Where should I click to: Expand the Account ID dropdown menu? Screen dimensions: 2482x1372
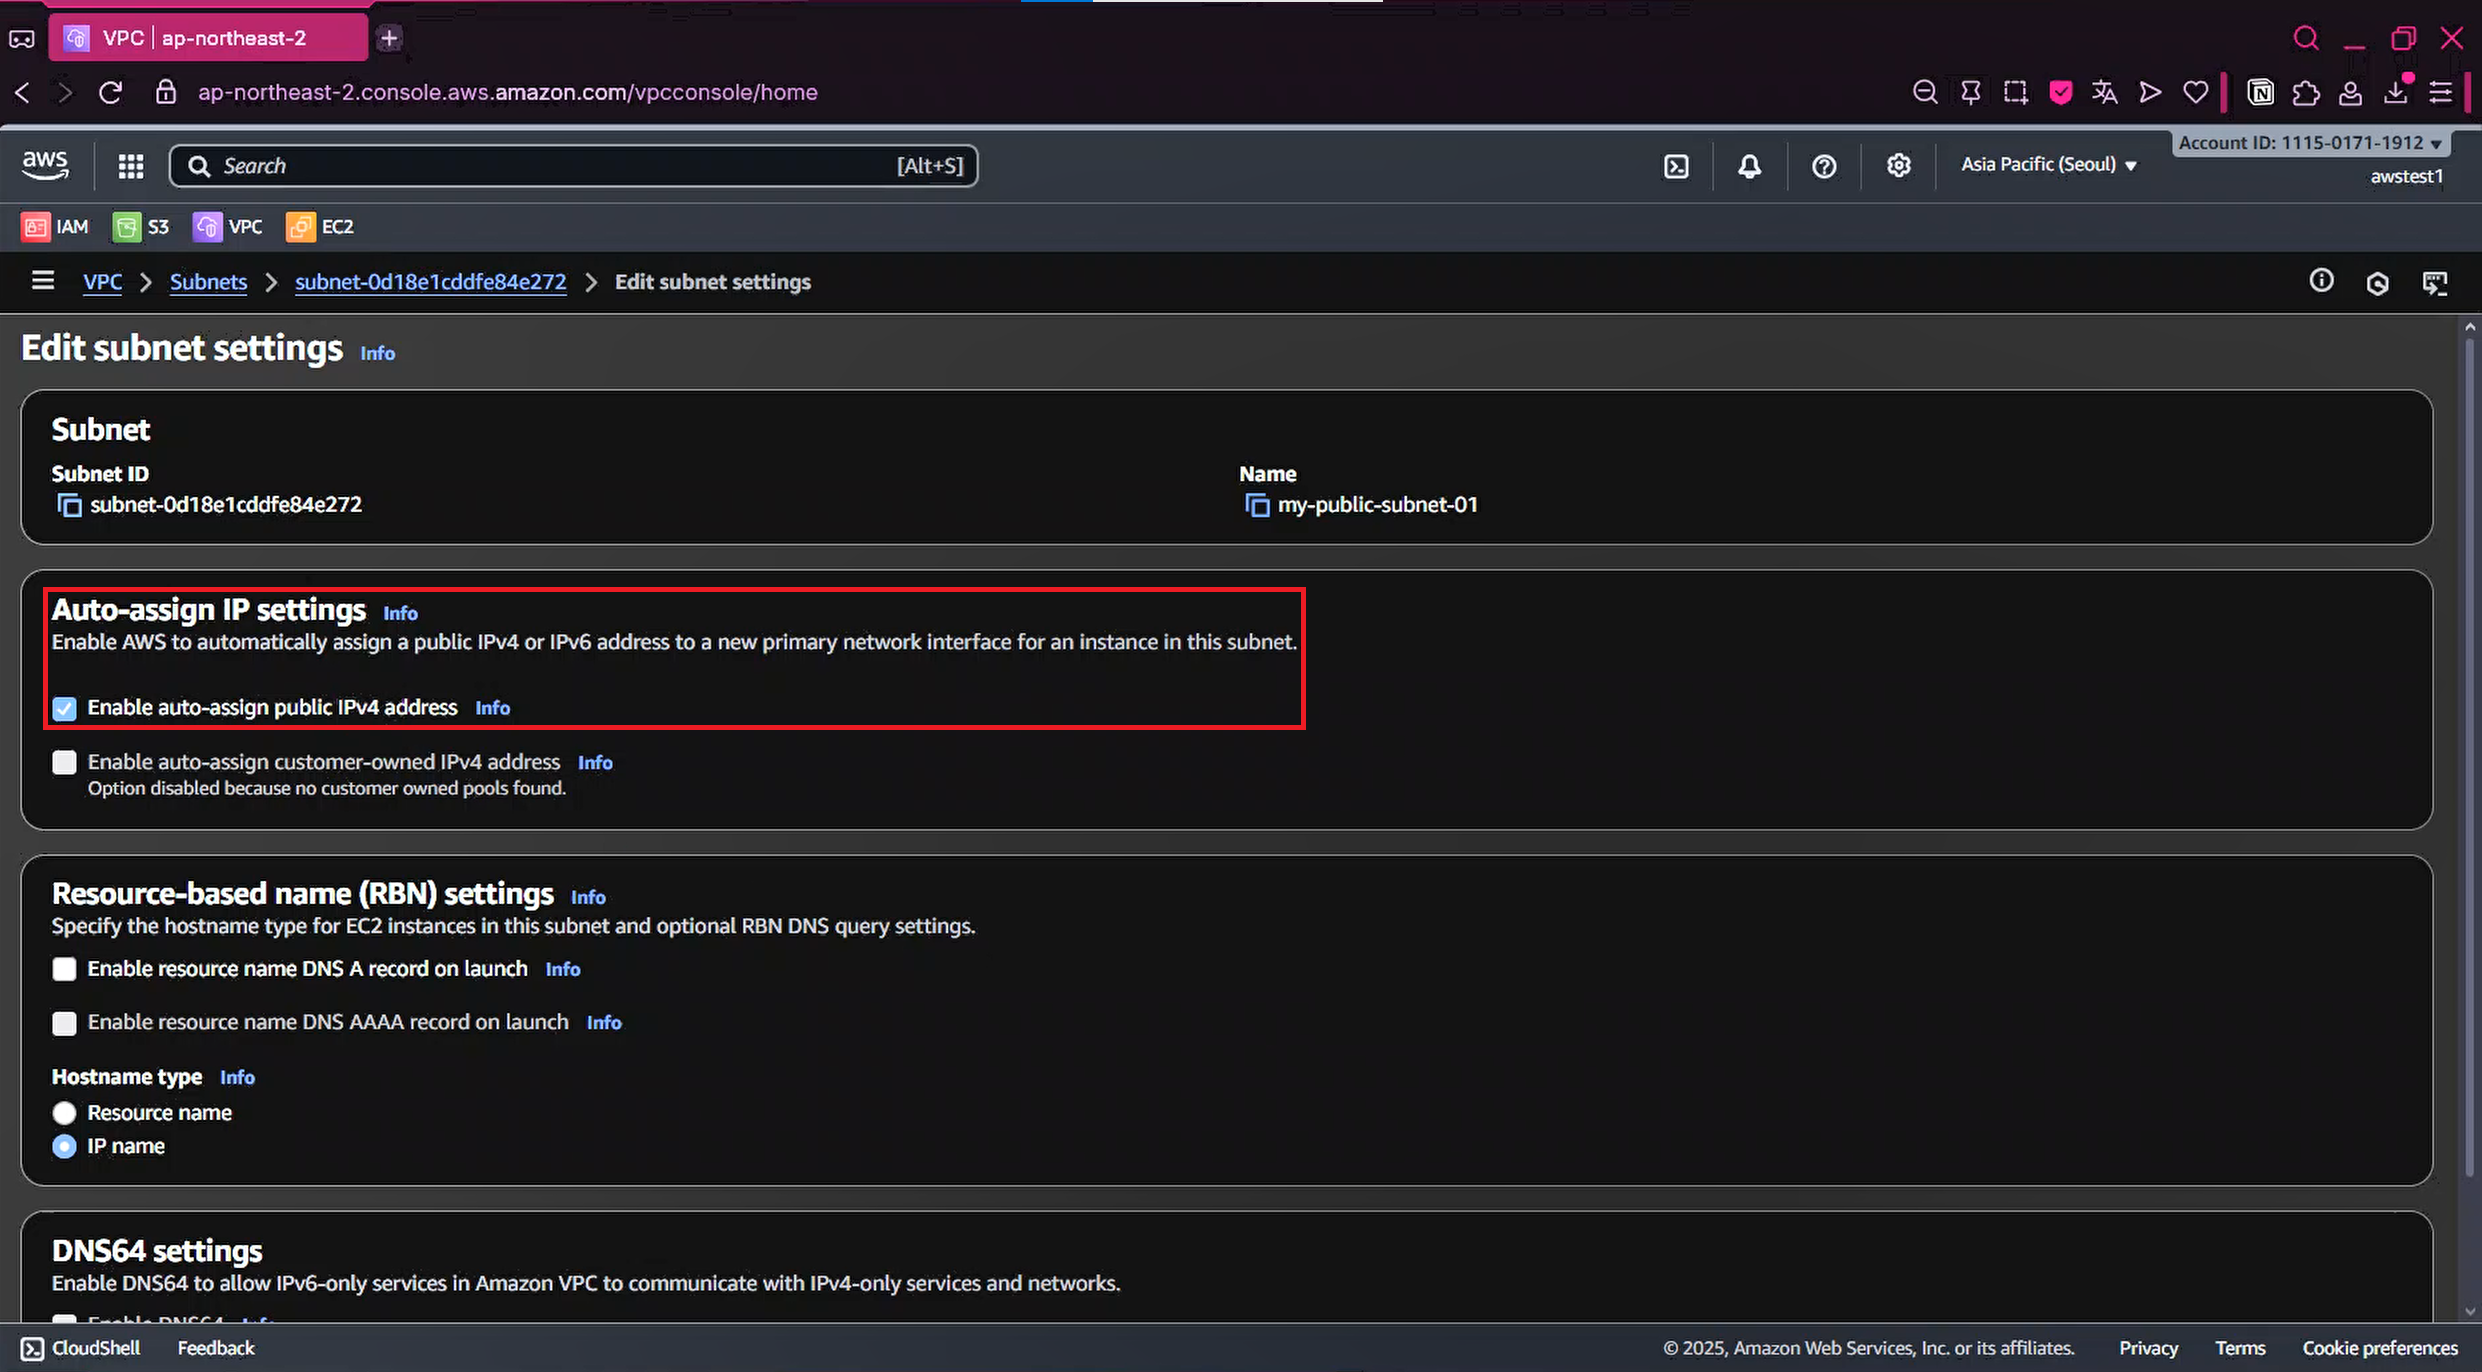(x=2309, y=143)
